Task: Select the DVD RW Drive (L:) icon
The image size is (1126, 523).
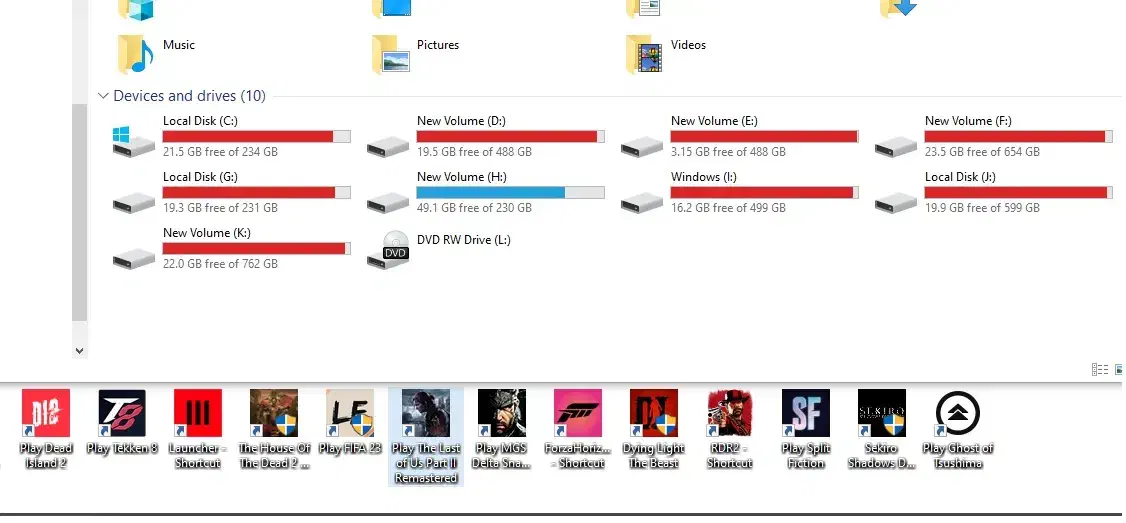Action: click(x=388, y=249)
